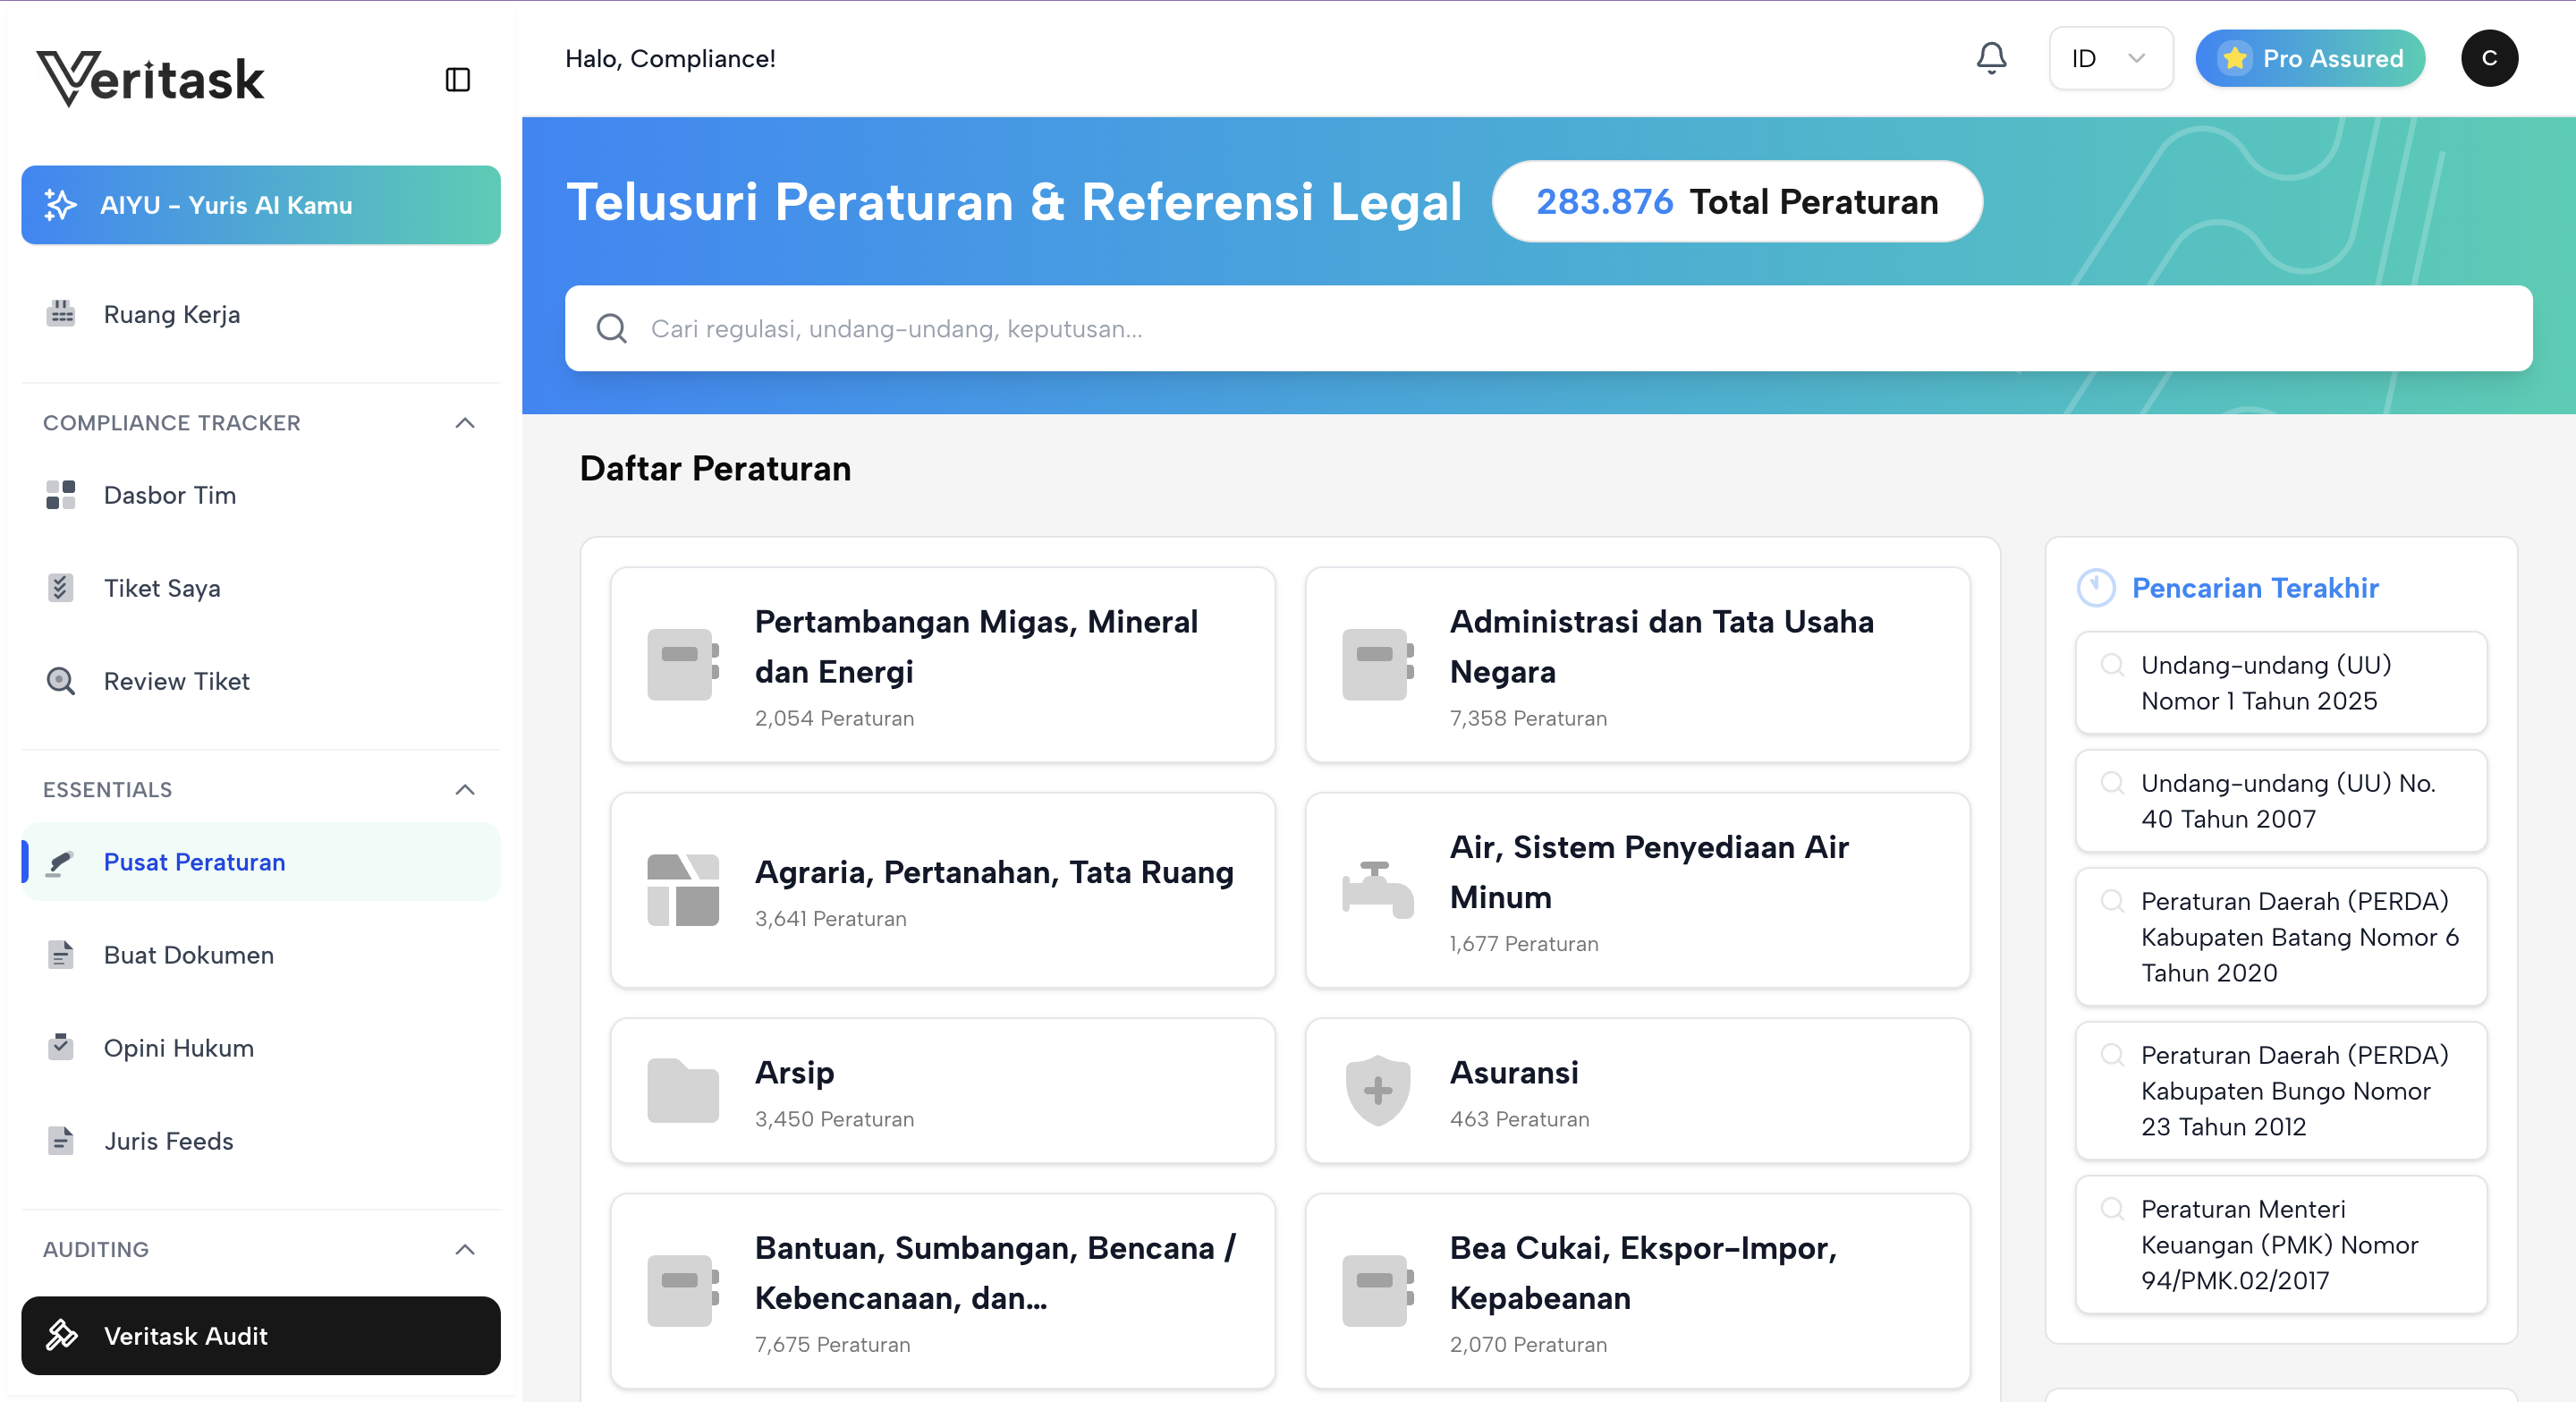Open Buat Dokumen from the sidebar
2576x1402 pixels.
pos(188,954)
